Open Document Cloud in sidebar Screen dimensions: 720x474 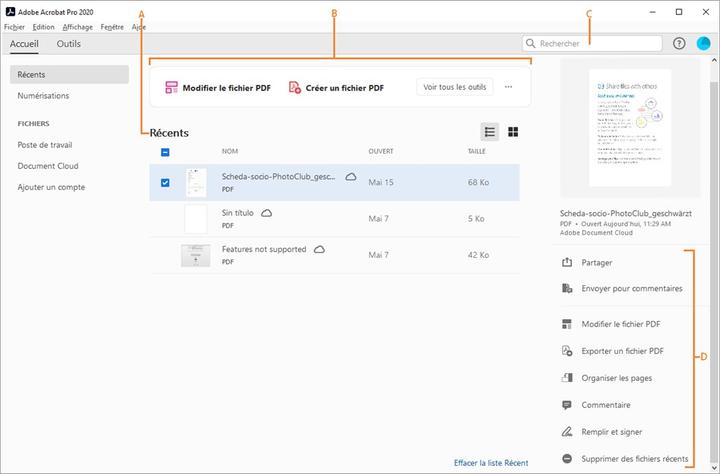[48, 166]
